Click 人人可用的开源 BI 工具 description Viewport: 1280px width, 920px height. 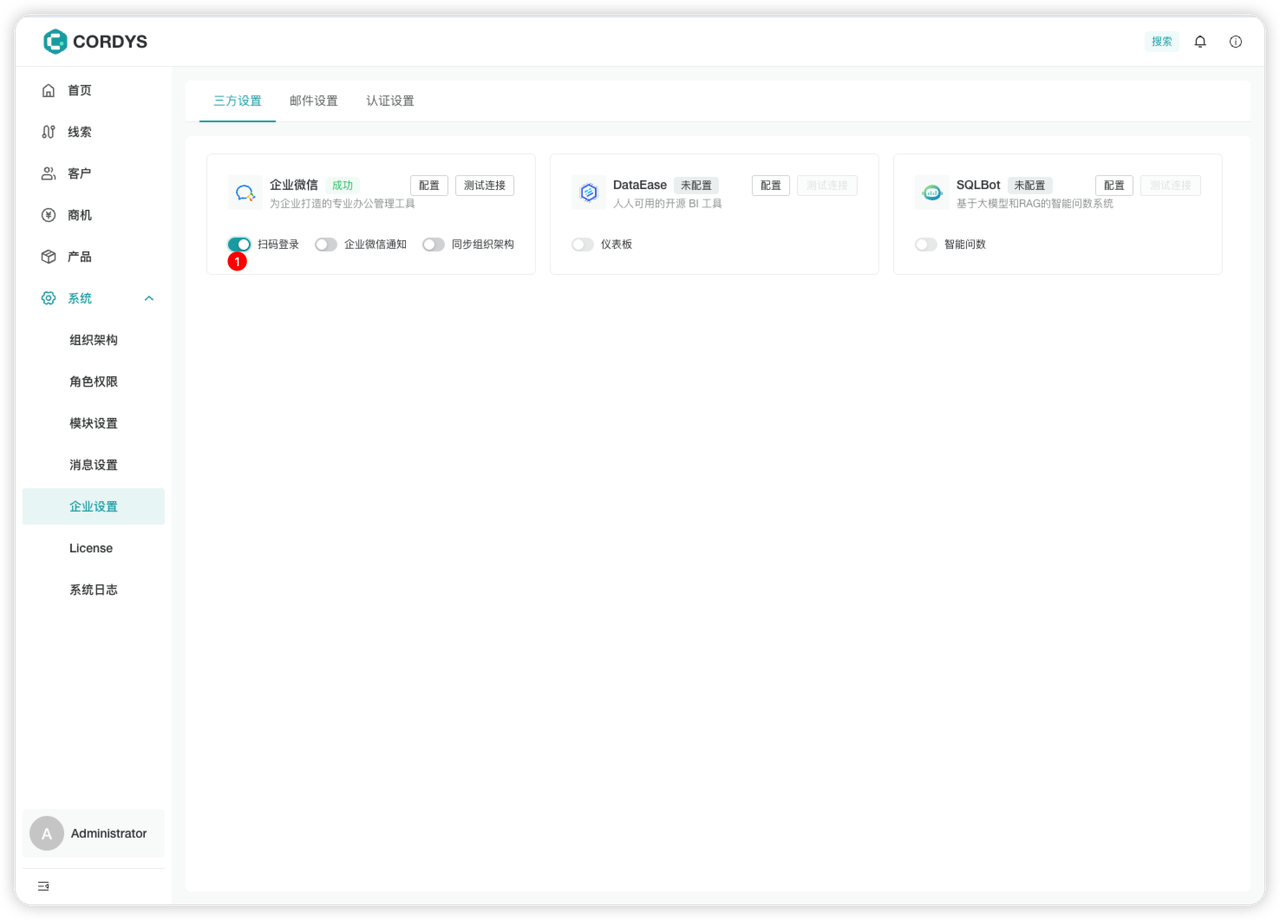(667, 203)
